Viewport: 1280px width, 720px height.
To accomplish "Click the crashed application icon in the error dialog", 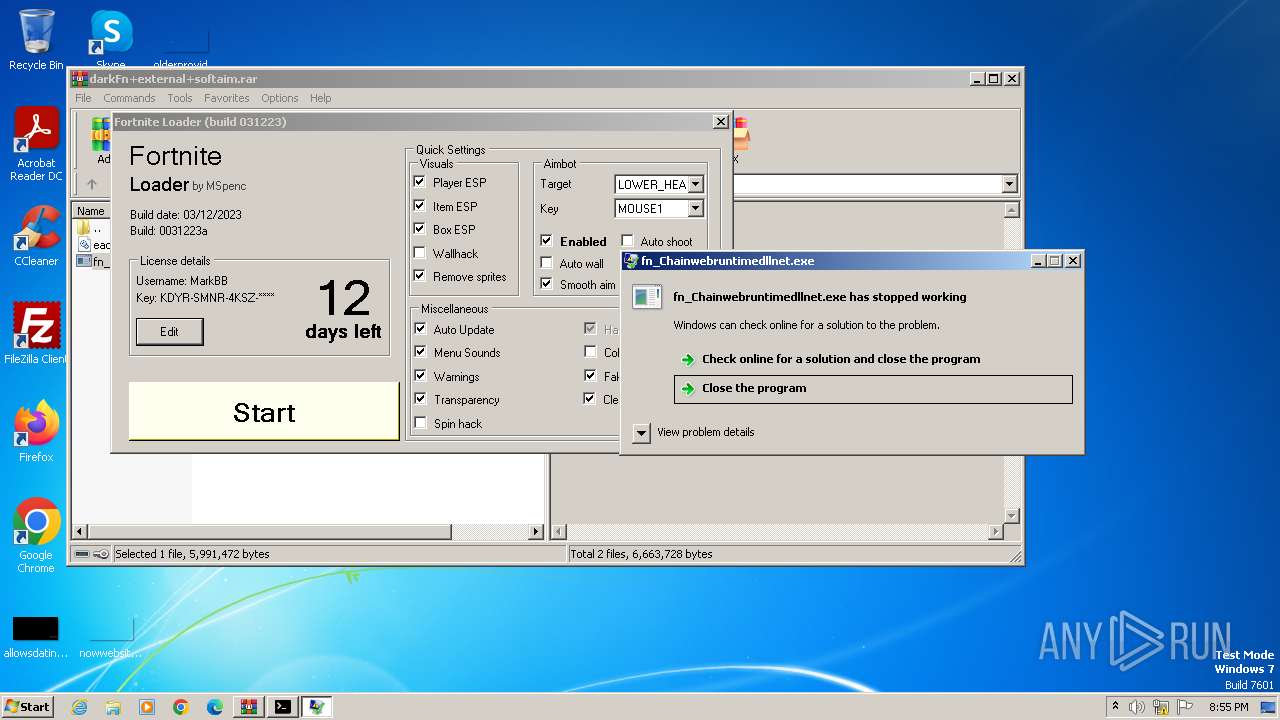I will pyautogui.click(x=647, y=297).
